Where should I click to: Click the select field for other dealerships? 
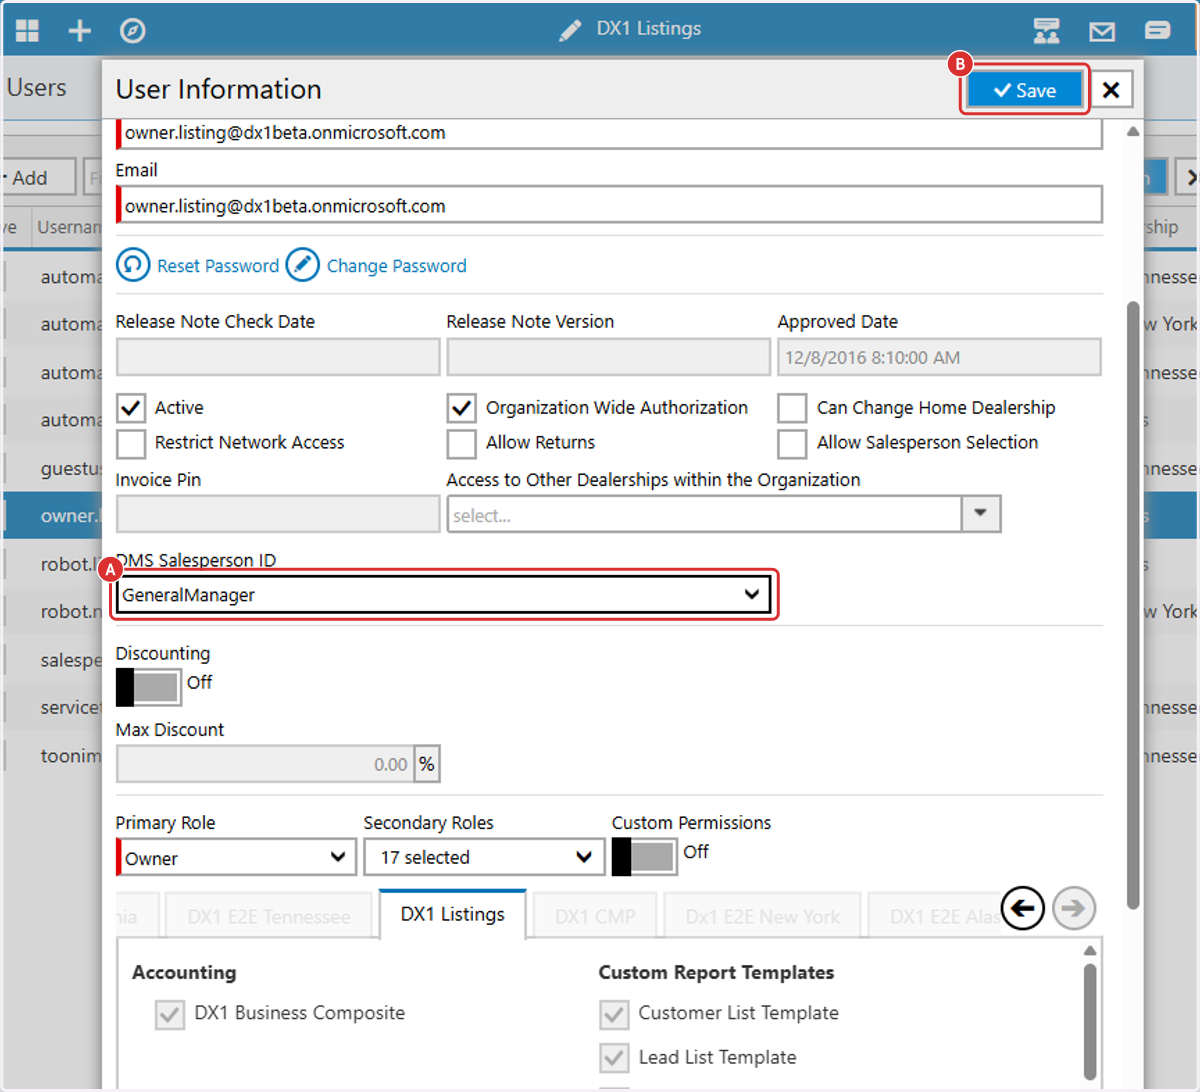point(704,514)
